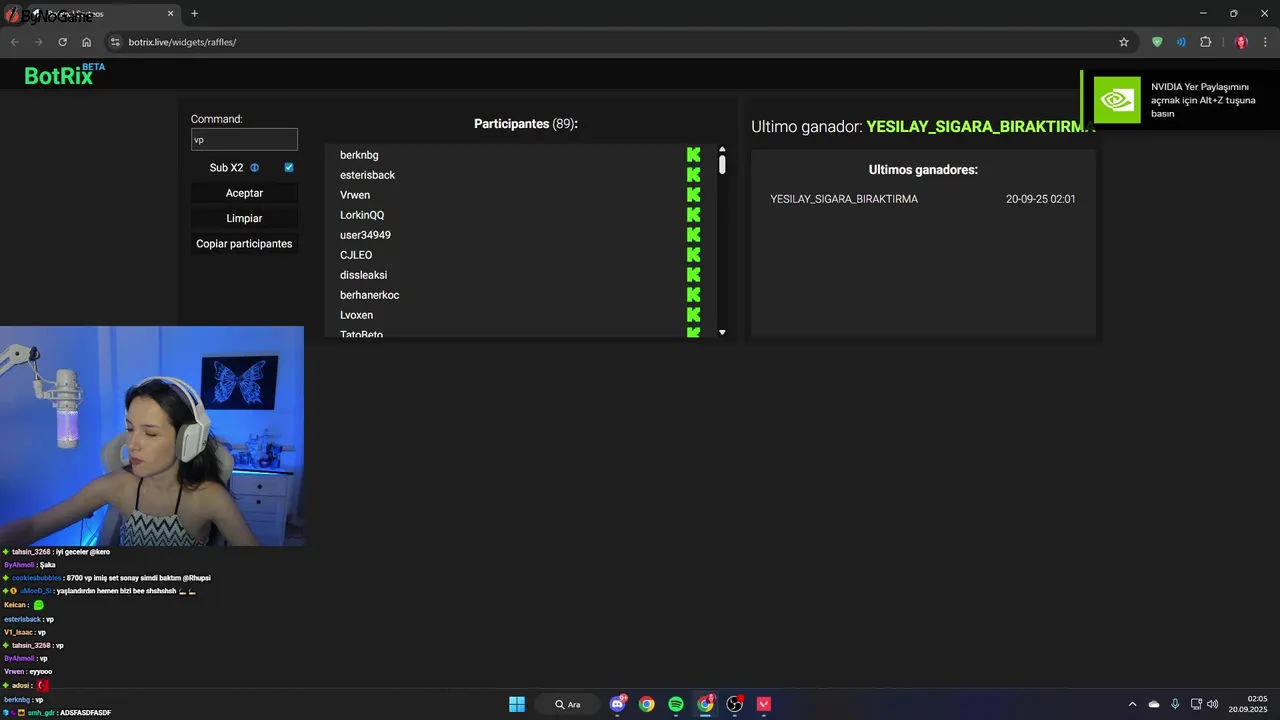Viewport: 1280px width, 720px height.
Task: Click the second Chrome taskbar icon with avatar
Action: 705,704
